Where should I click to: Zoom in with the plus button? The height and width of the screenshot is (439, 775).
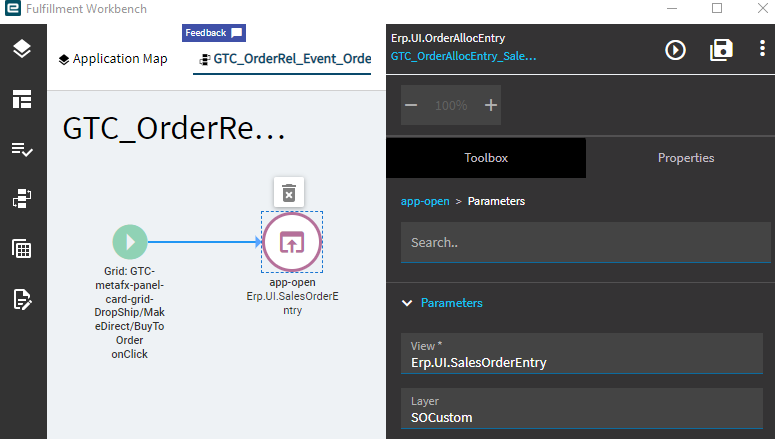491,105
